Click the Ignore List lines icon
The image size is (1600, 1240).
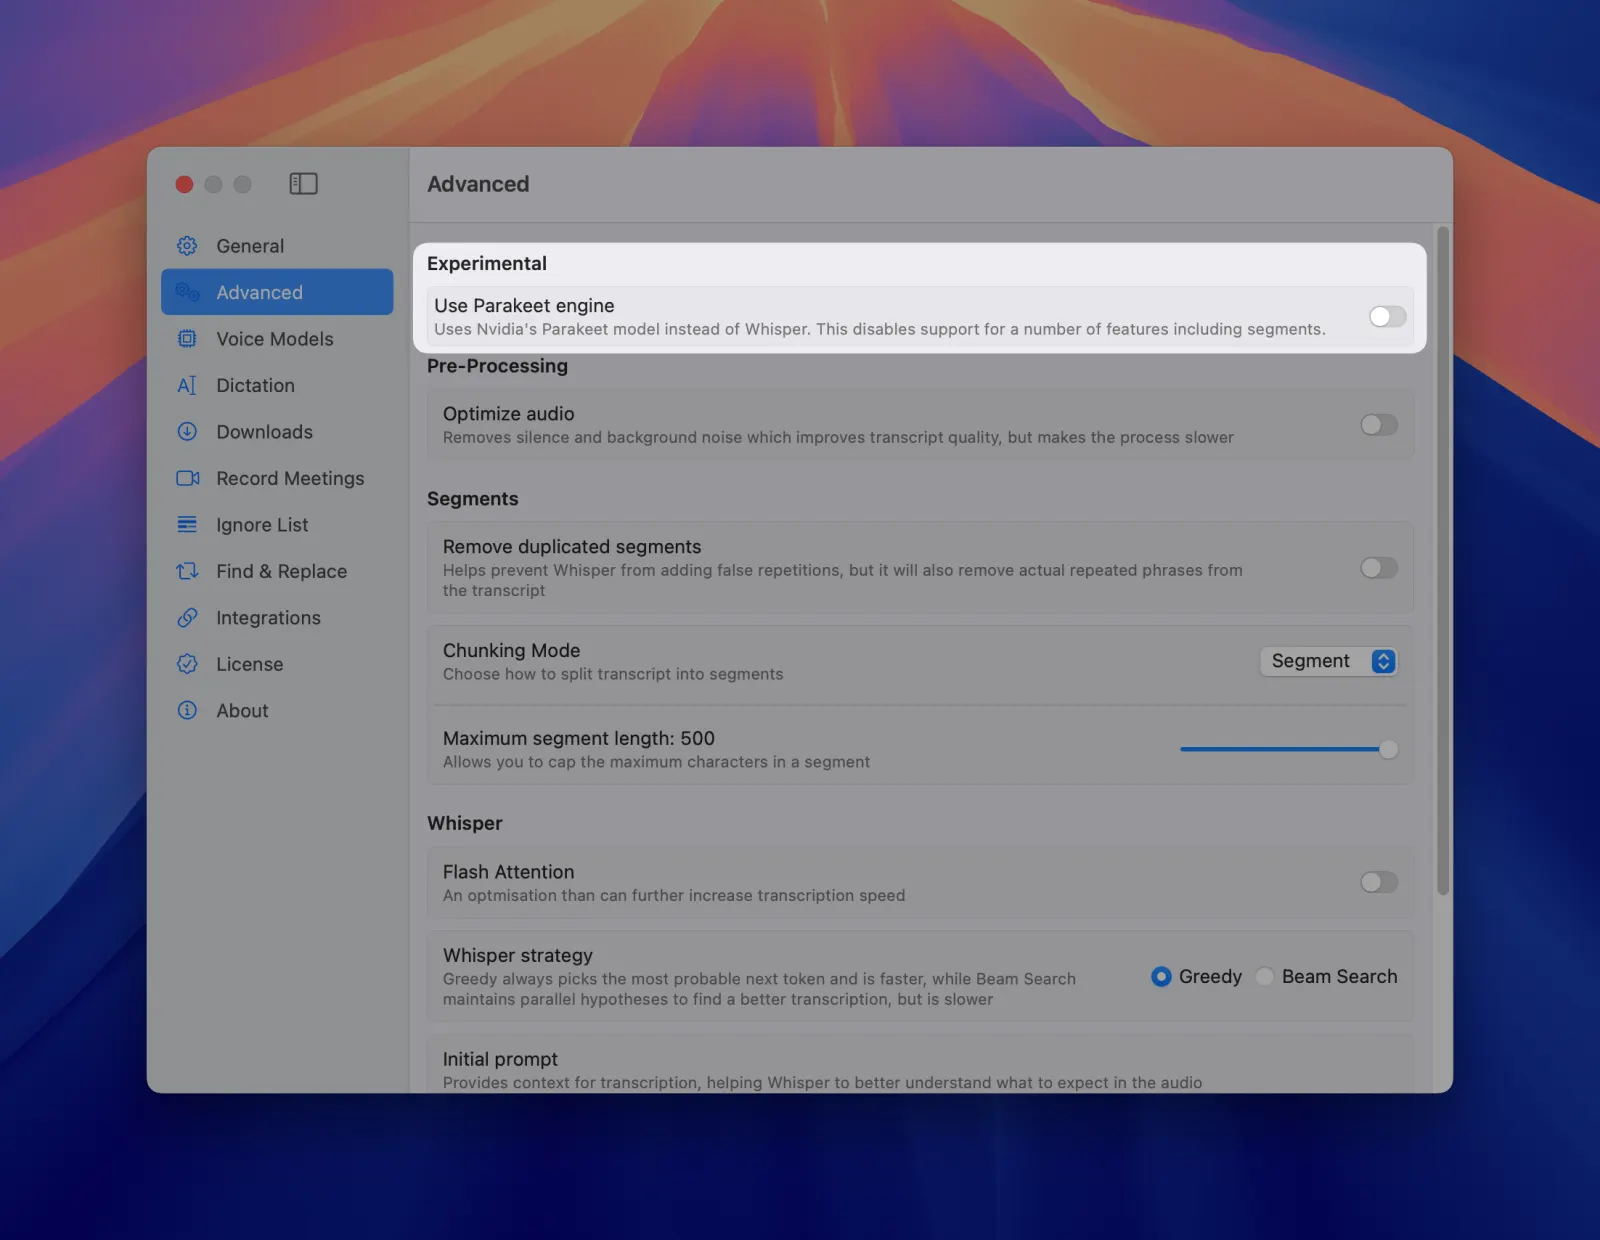coord(187,525)
